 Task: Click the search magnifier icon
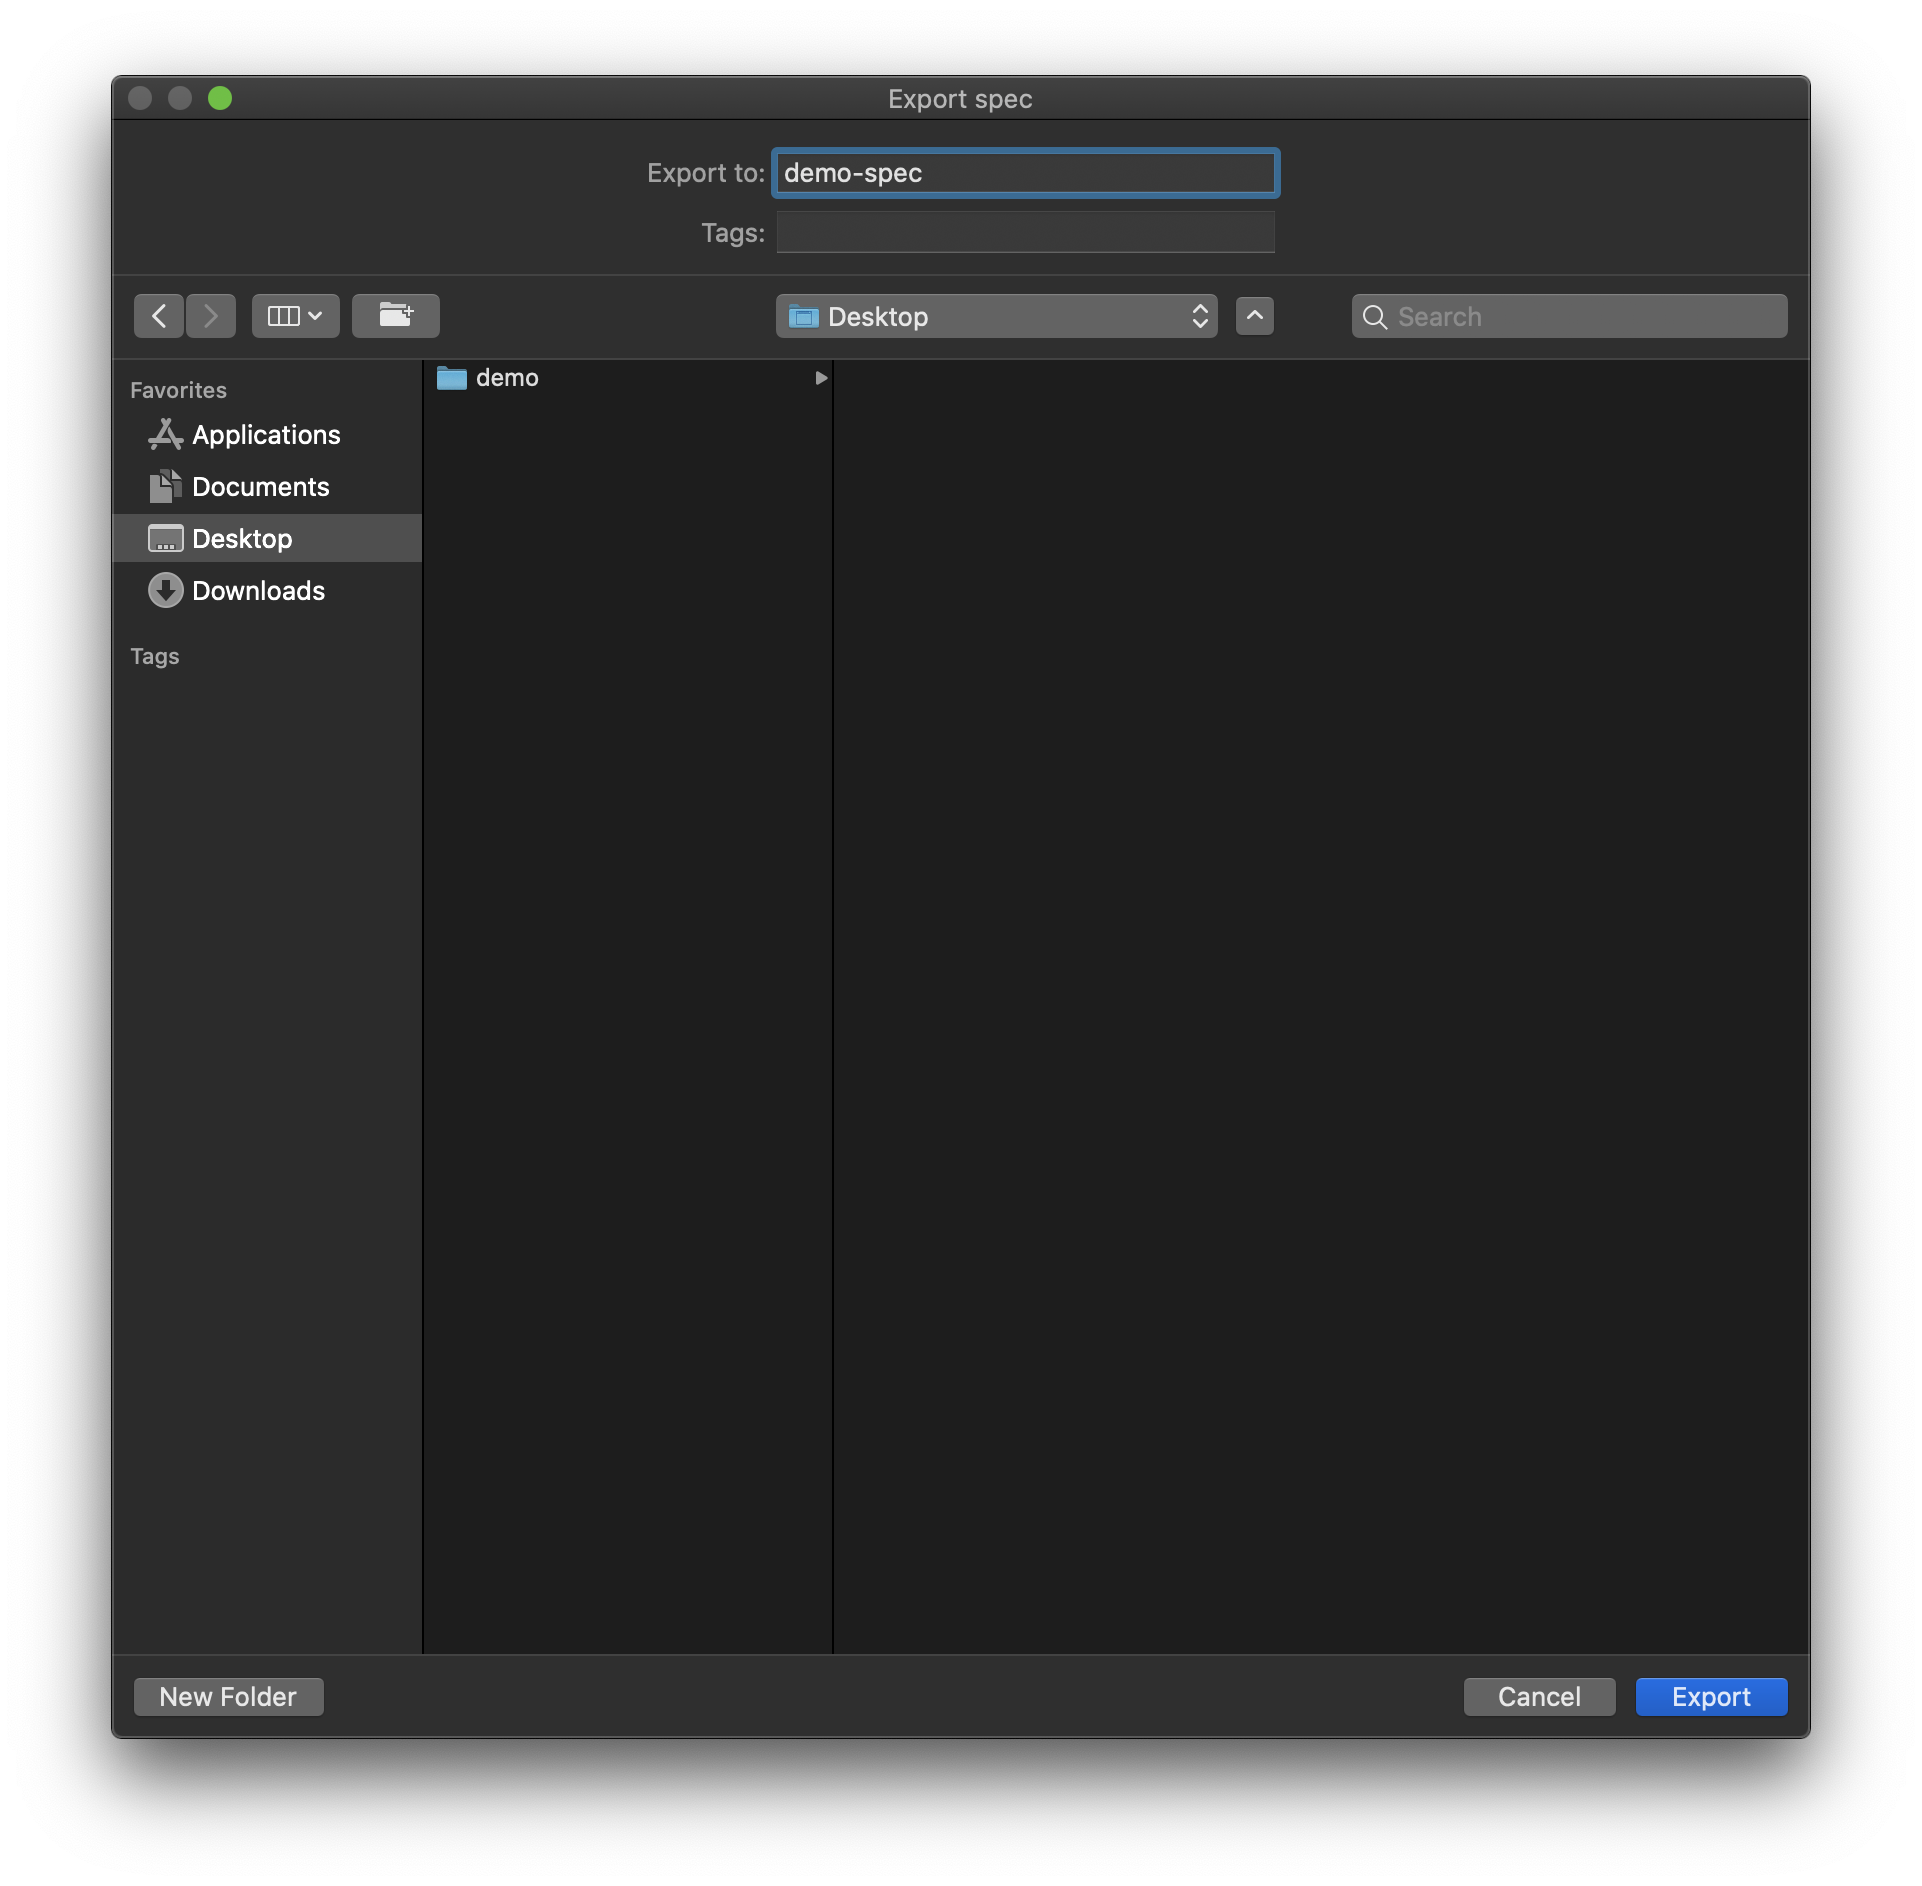pos(1375,317)
